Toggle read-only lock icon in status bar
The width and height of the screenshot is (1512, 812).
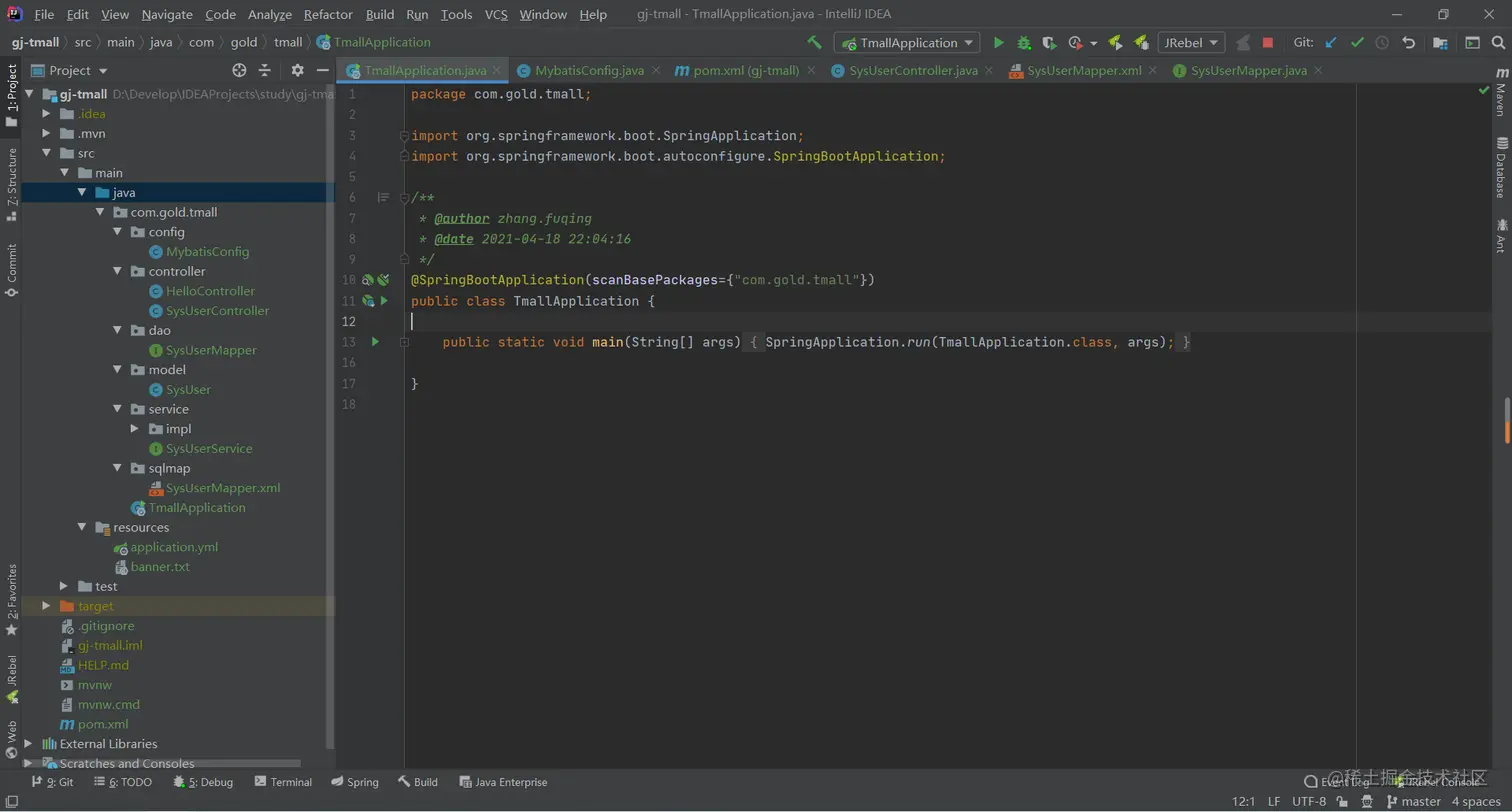(x=1342, y=801)
